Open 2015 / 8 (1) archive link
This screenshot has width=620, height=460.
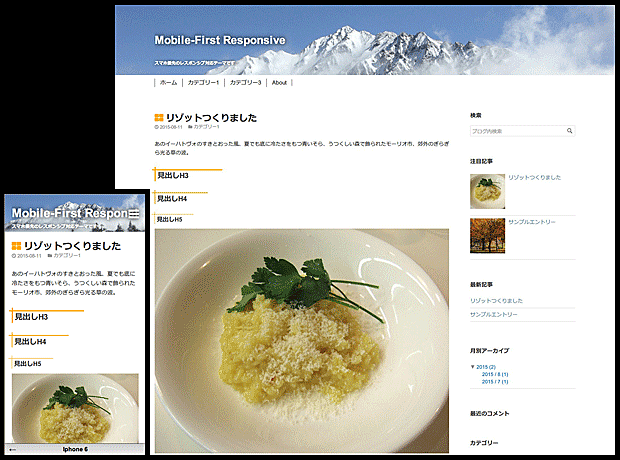coord(495,374)
